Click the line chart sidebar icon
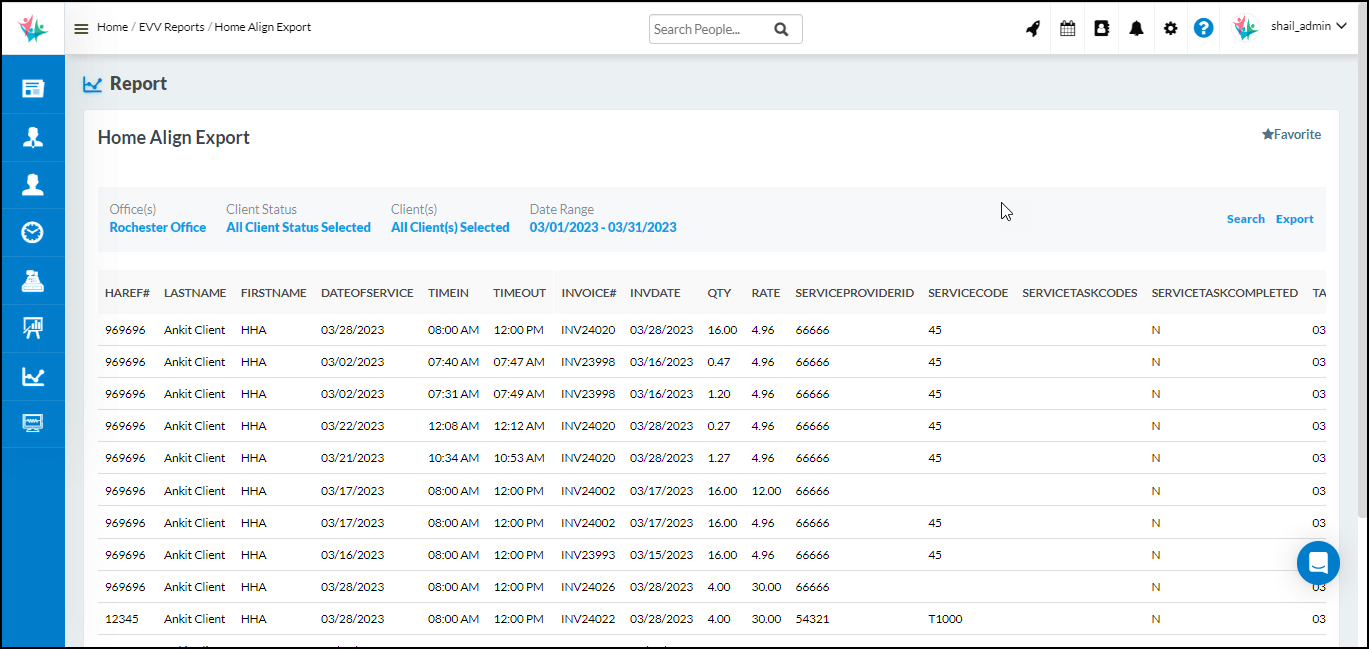This screenshot has height=649, width=1369. coord(33,377)
